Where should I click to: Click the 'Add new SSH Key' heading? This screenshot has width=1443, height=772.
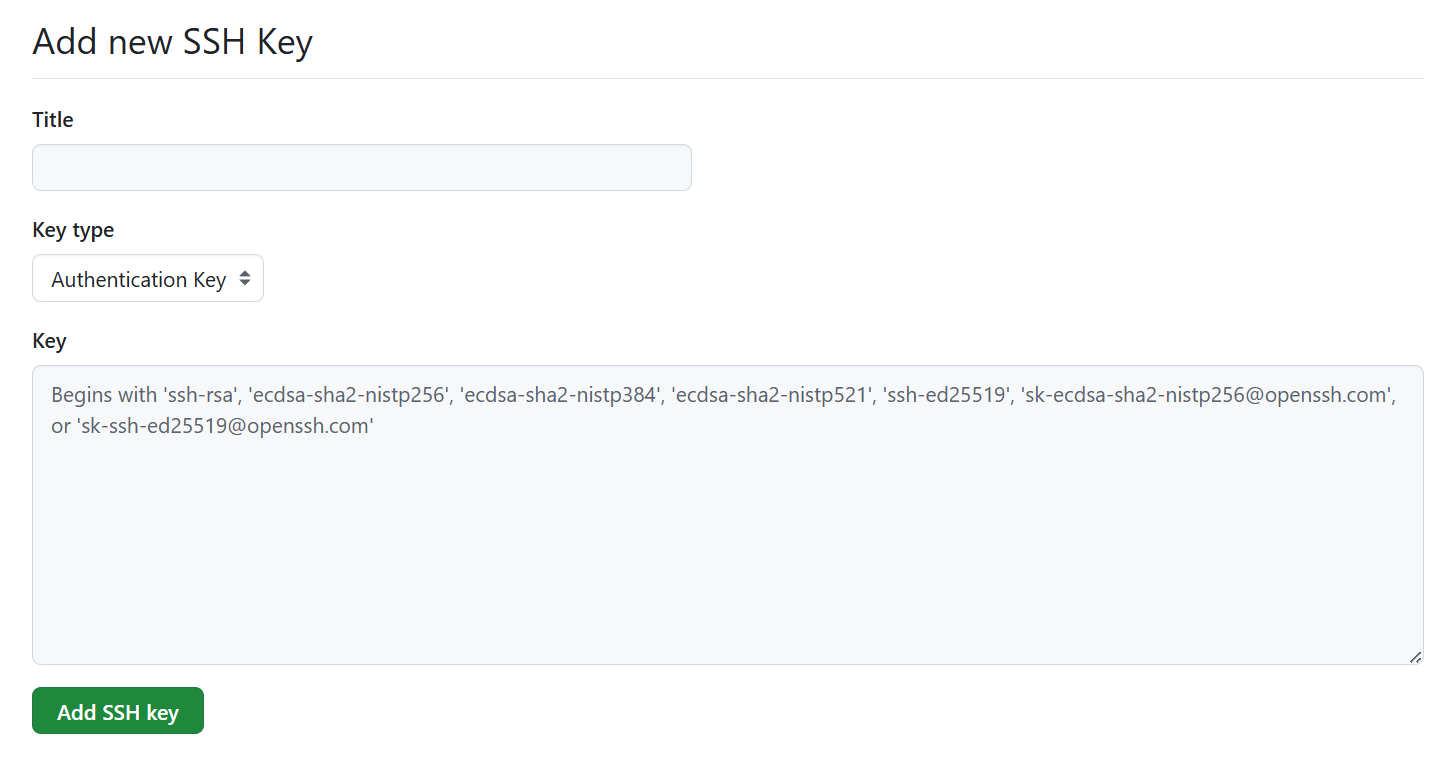pos(172,42)
